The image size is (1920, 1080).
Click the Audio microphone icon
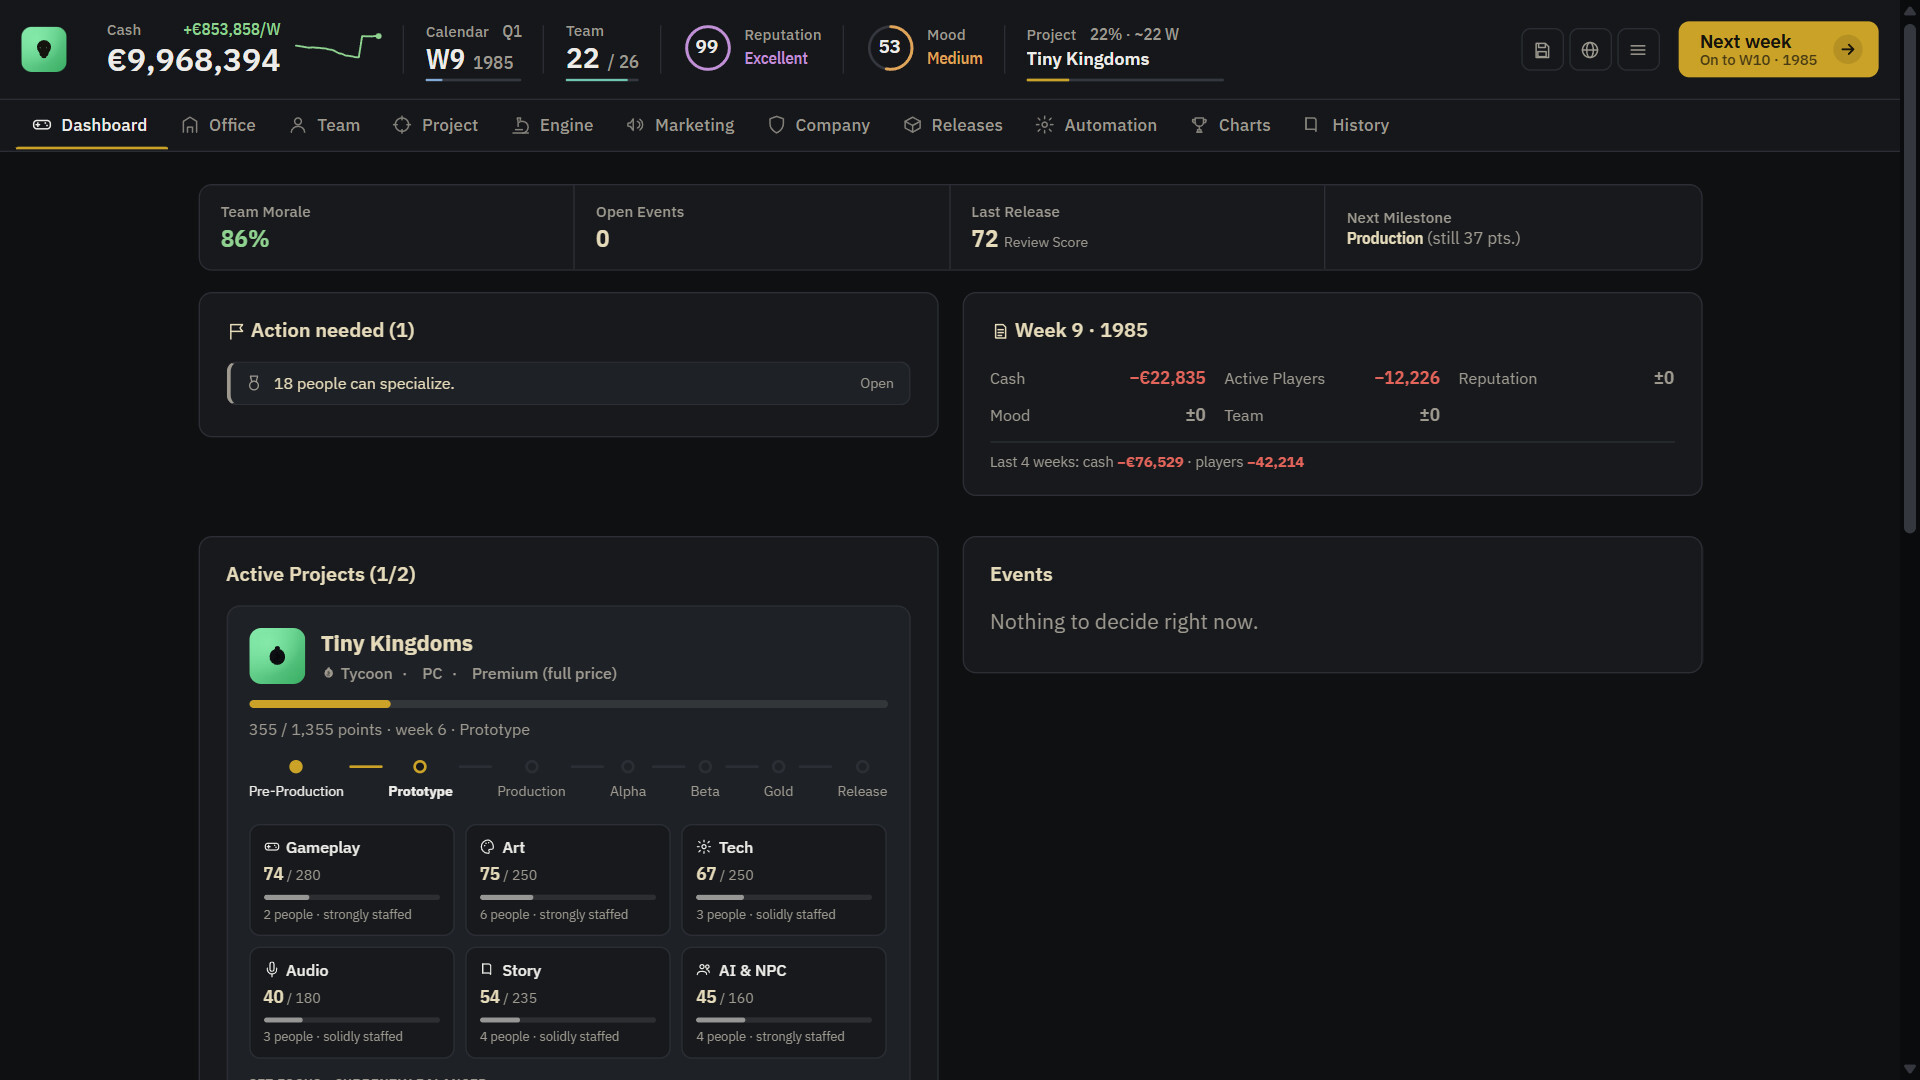[272, 970]
